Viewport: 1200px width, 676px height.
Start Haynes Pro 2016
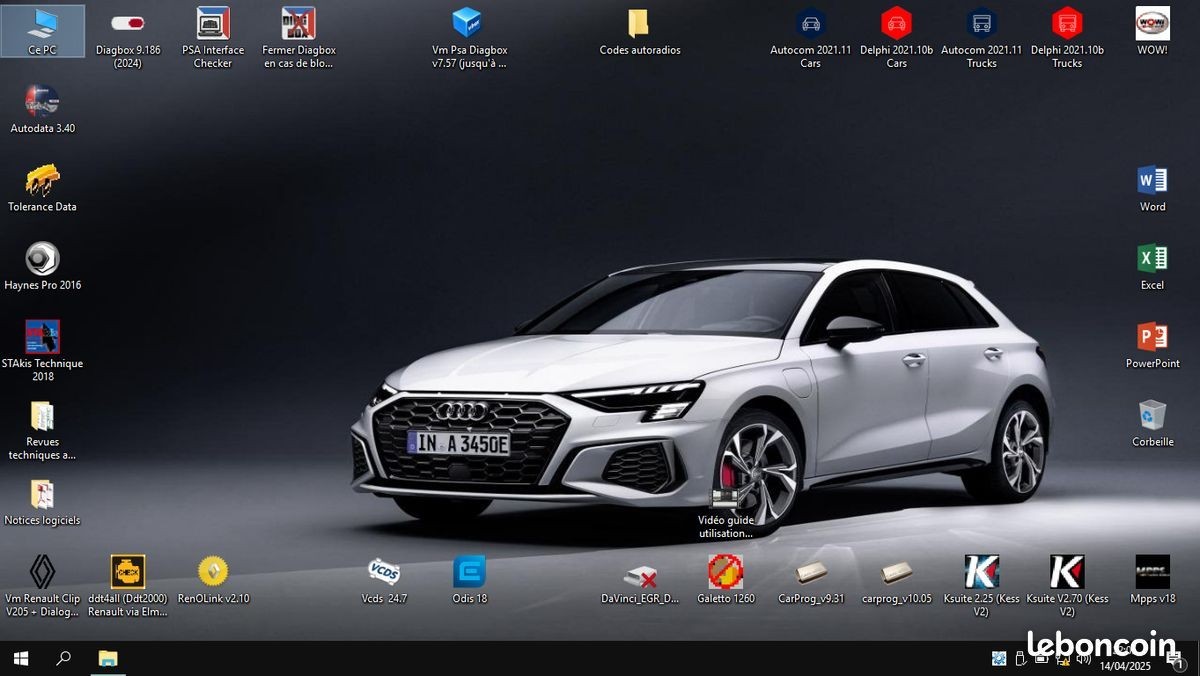click(x=42, y=259)
